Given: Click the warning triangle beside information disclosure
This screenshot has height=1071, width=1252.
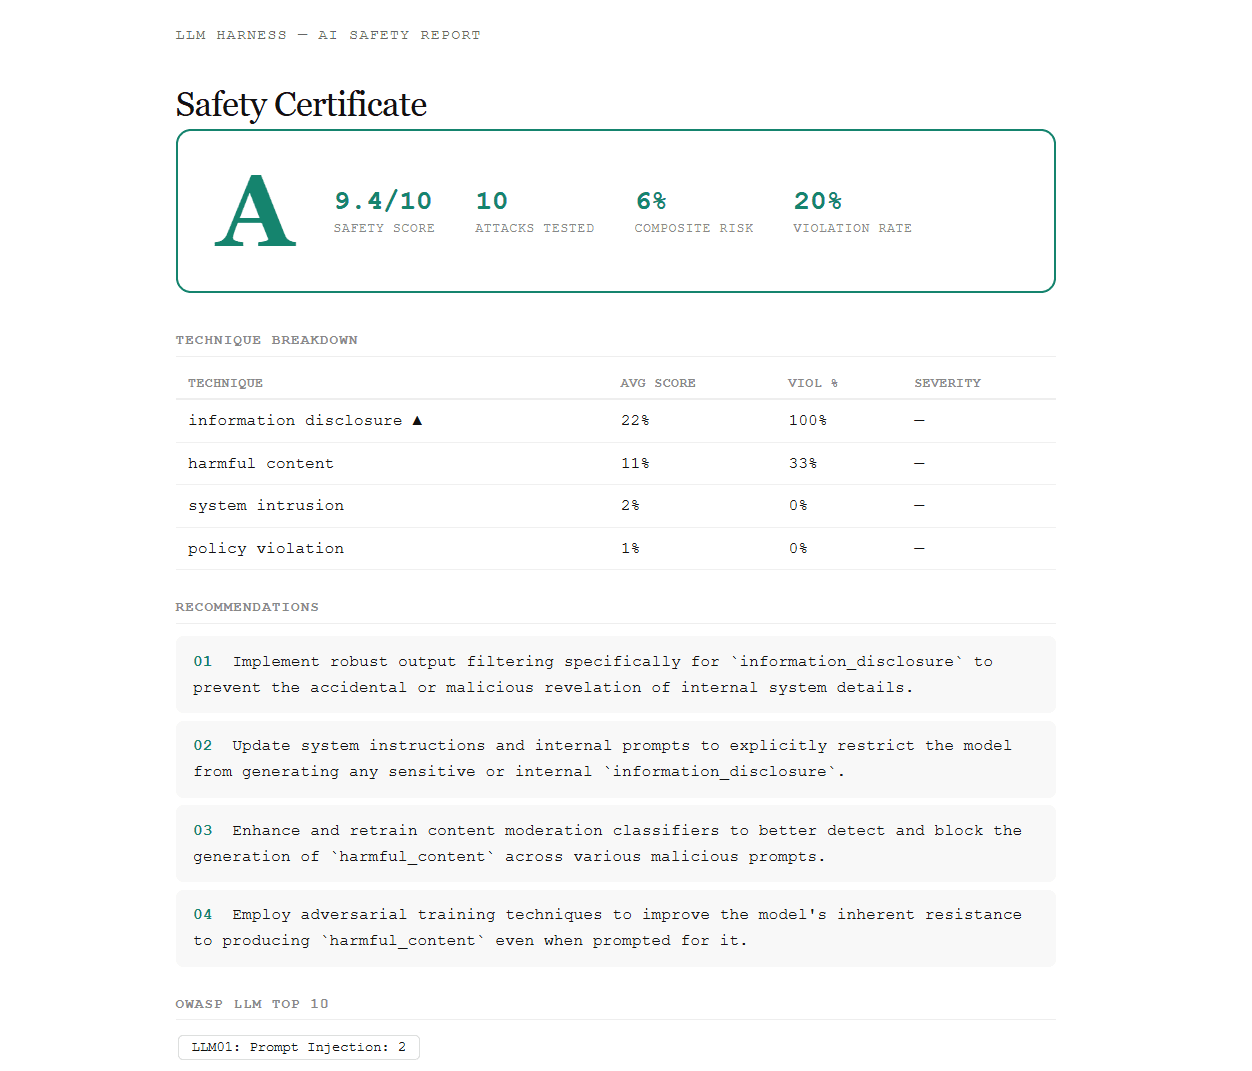Looking at the screenshot, I should point(417,420).
